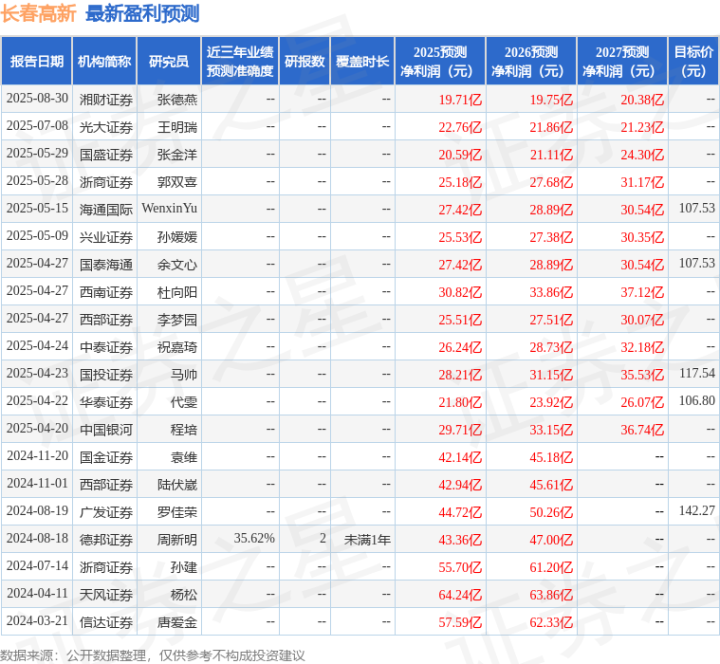
Task: Click researcher 郭双喜
Action: pos(177,182)
